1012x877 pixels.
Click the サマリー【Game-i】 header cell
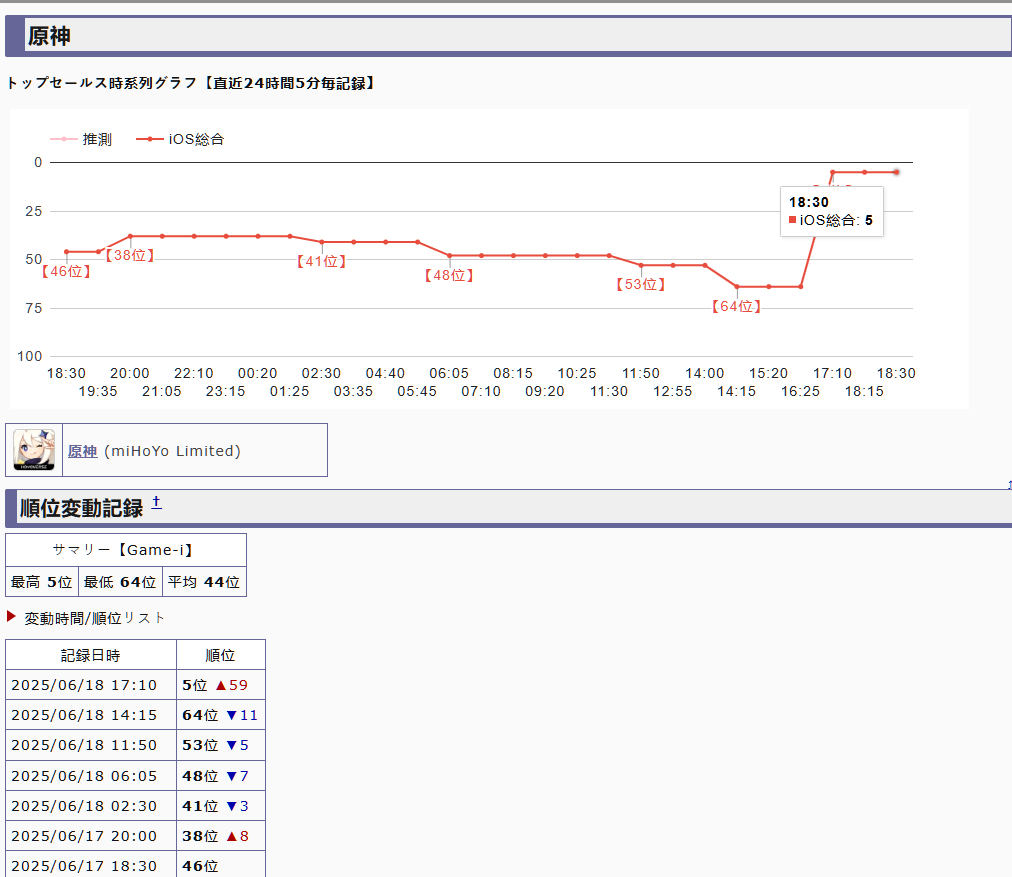point(126,550)
